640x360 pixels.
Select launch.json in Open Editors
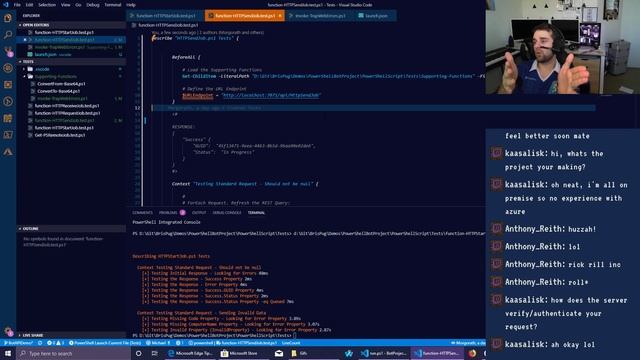coord(45,54)
